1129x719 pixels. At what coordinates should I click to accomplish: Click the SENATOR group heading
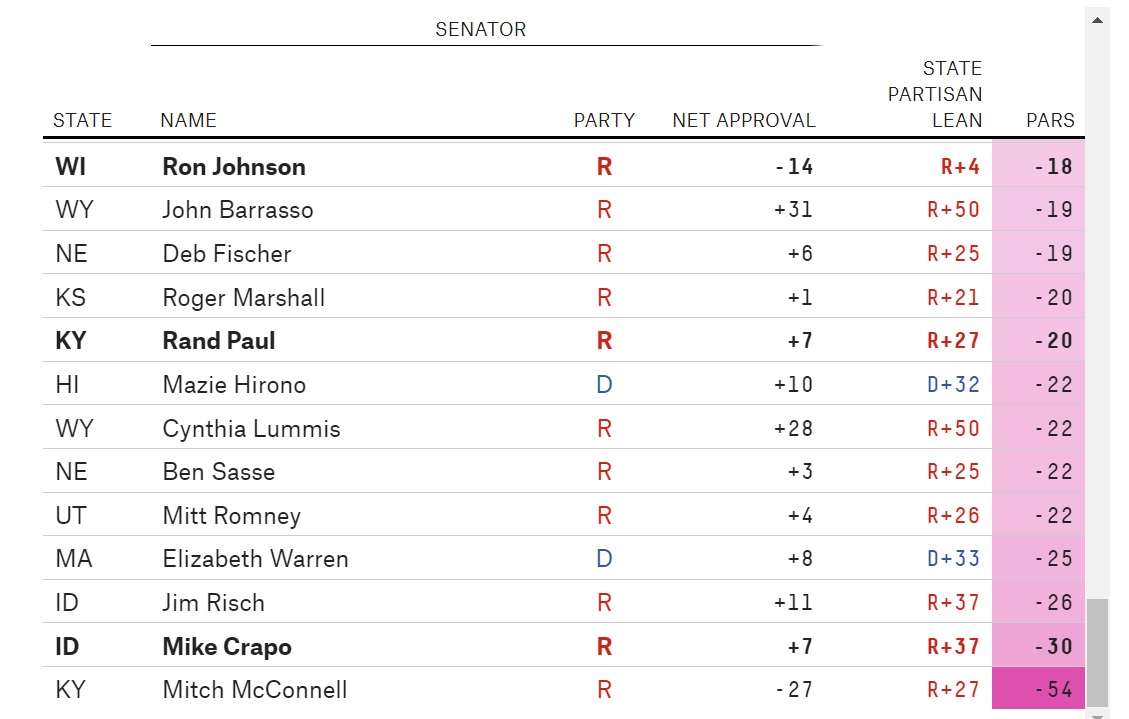(x=480, y=30)
